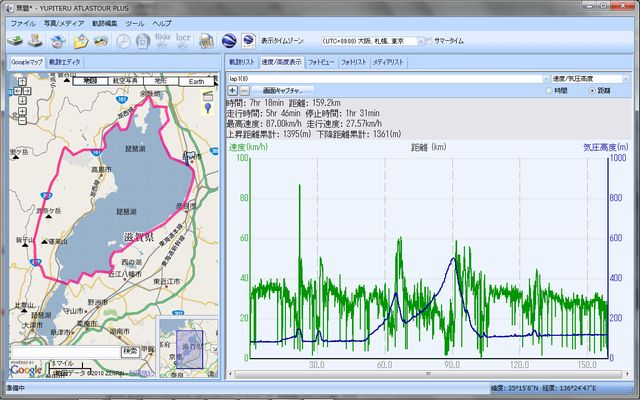Click the 滋賀県 label on the map

[x=138, y=237]
